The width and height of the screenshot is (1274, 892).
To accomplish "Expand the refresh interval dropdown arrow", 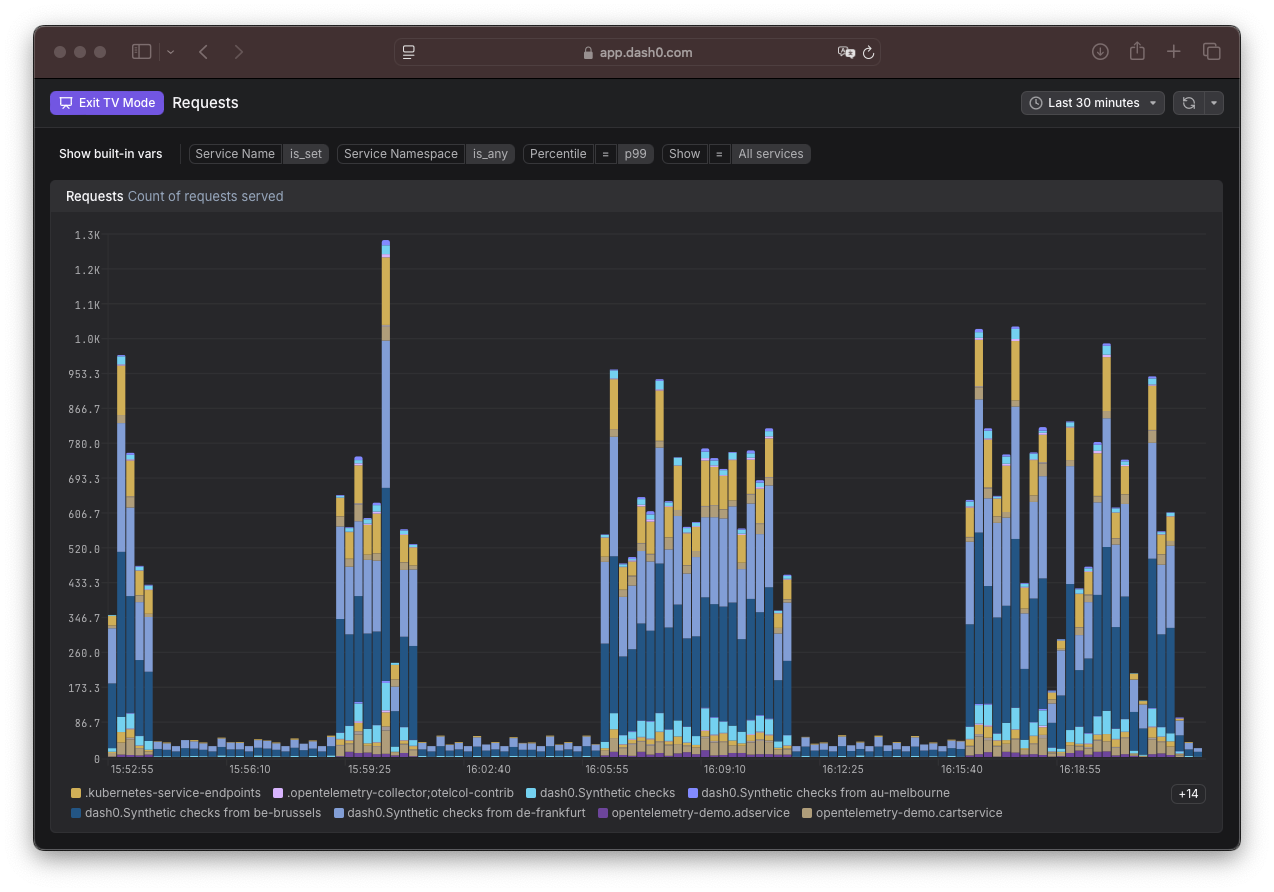I will (1214, 103).
